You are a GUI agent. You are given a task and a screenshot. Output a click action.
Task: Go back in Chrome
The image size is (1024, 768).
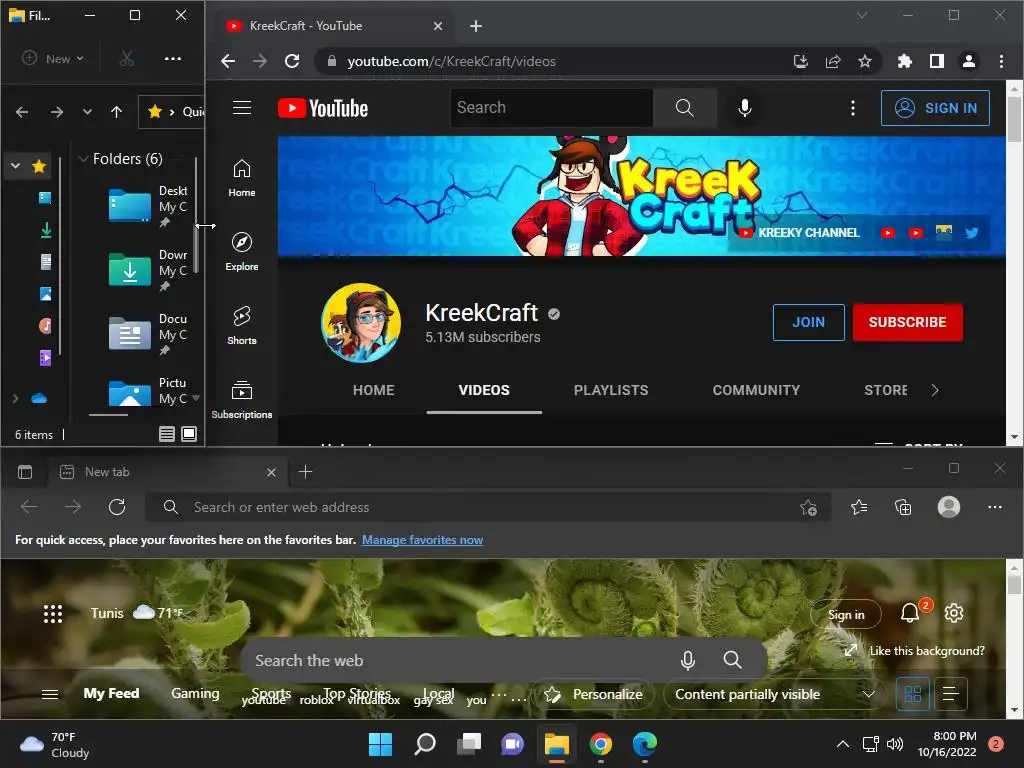click(x=228, y=61)
